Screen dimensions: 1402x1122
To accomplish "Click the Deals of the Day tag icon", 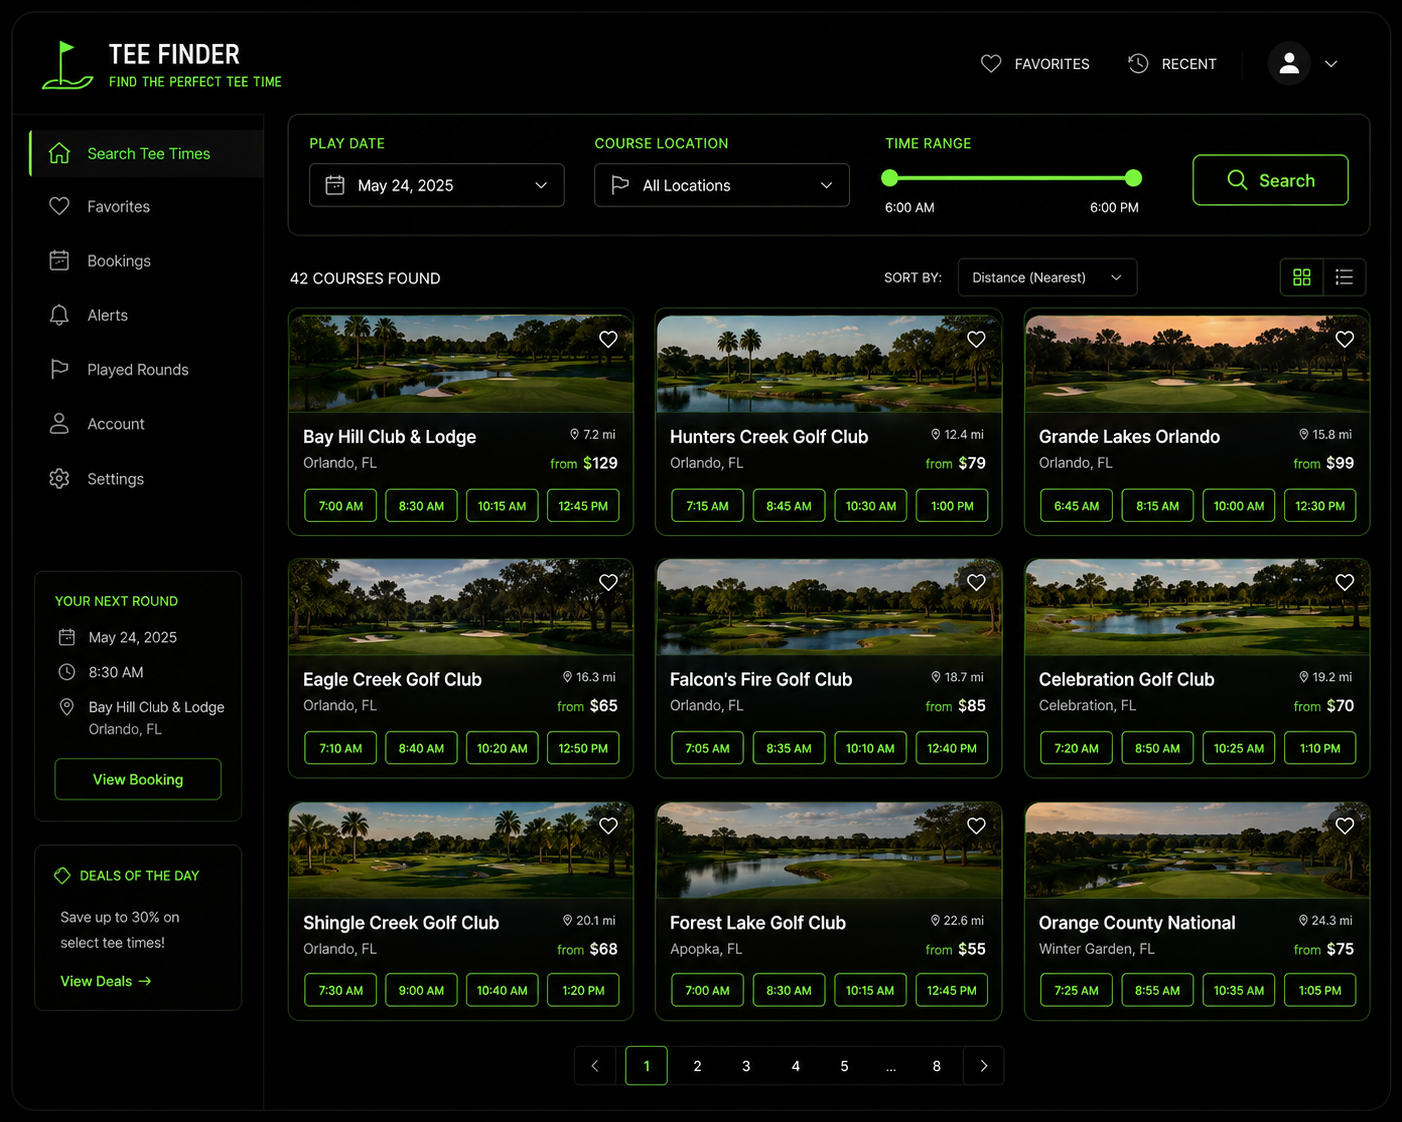I will tap(62, 875).
